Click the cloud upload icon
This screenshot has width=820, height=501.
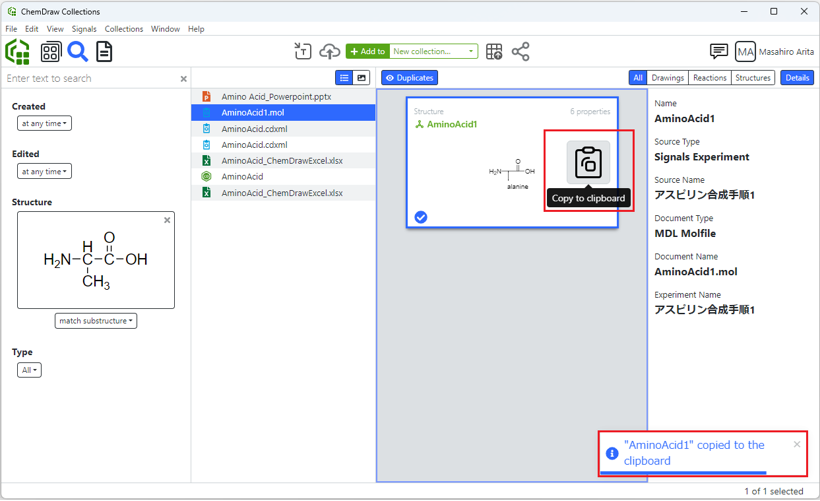(x=329, y=51)
